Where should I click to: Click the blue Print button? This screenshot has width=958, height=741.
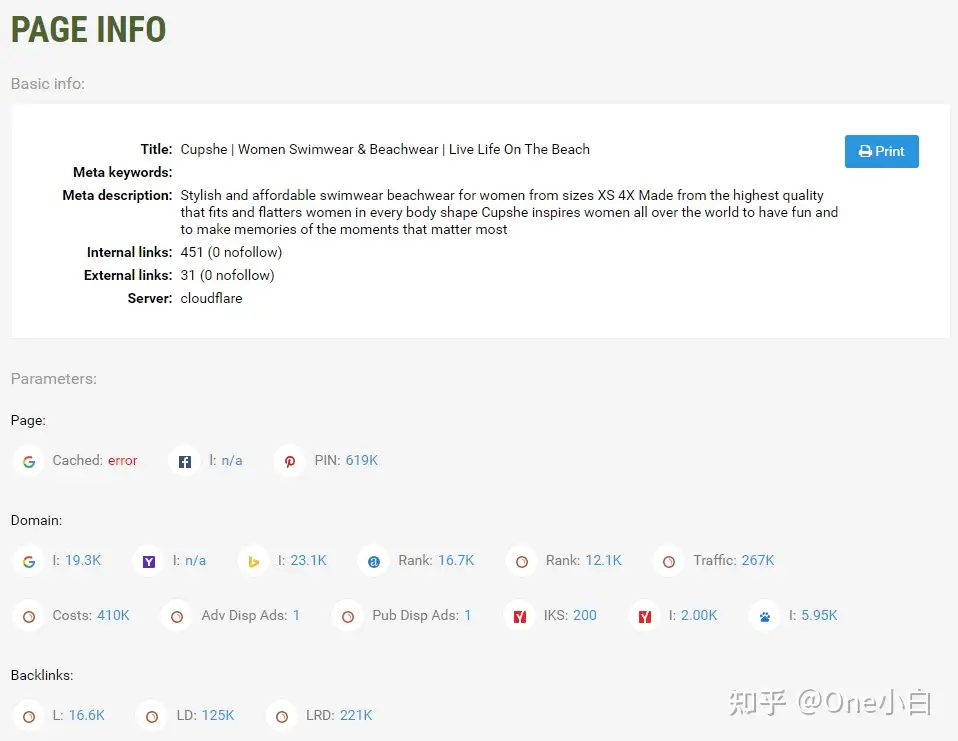[881, 151]
